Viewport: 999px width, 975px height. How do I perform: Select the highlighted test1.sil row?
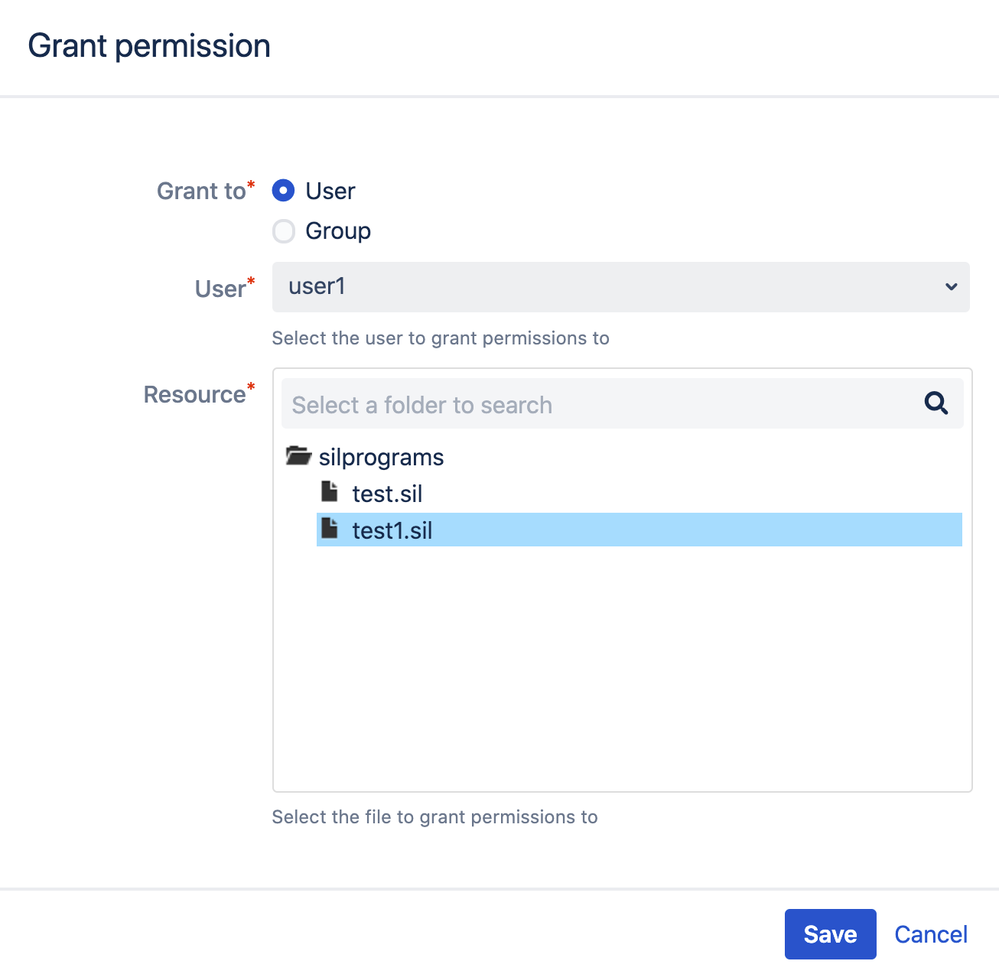pyautogui.click(x=639, y=530)
